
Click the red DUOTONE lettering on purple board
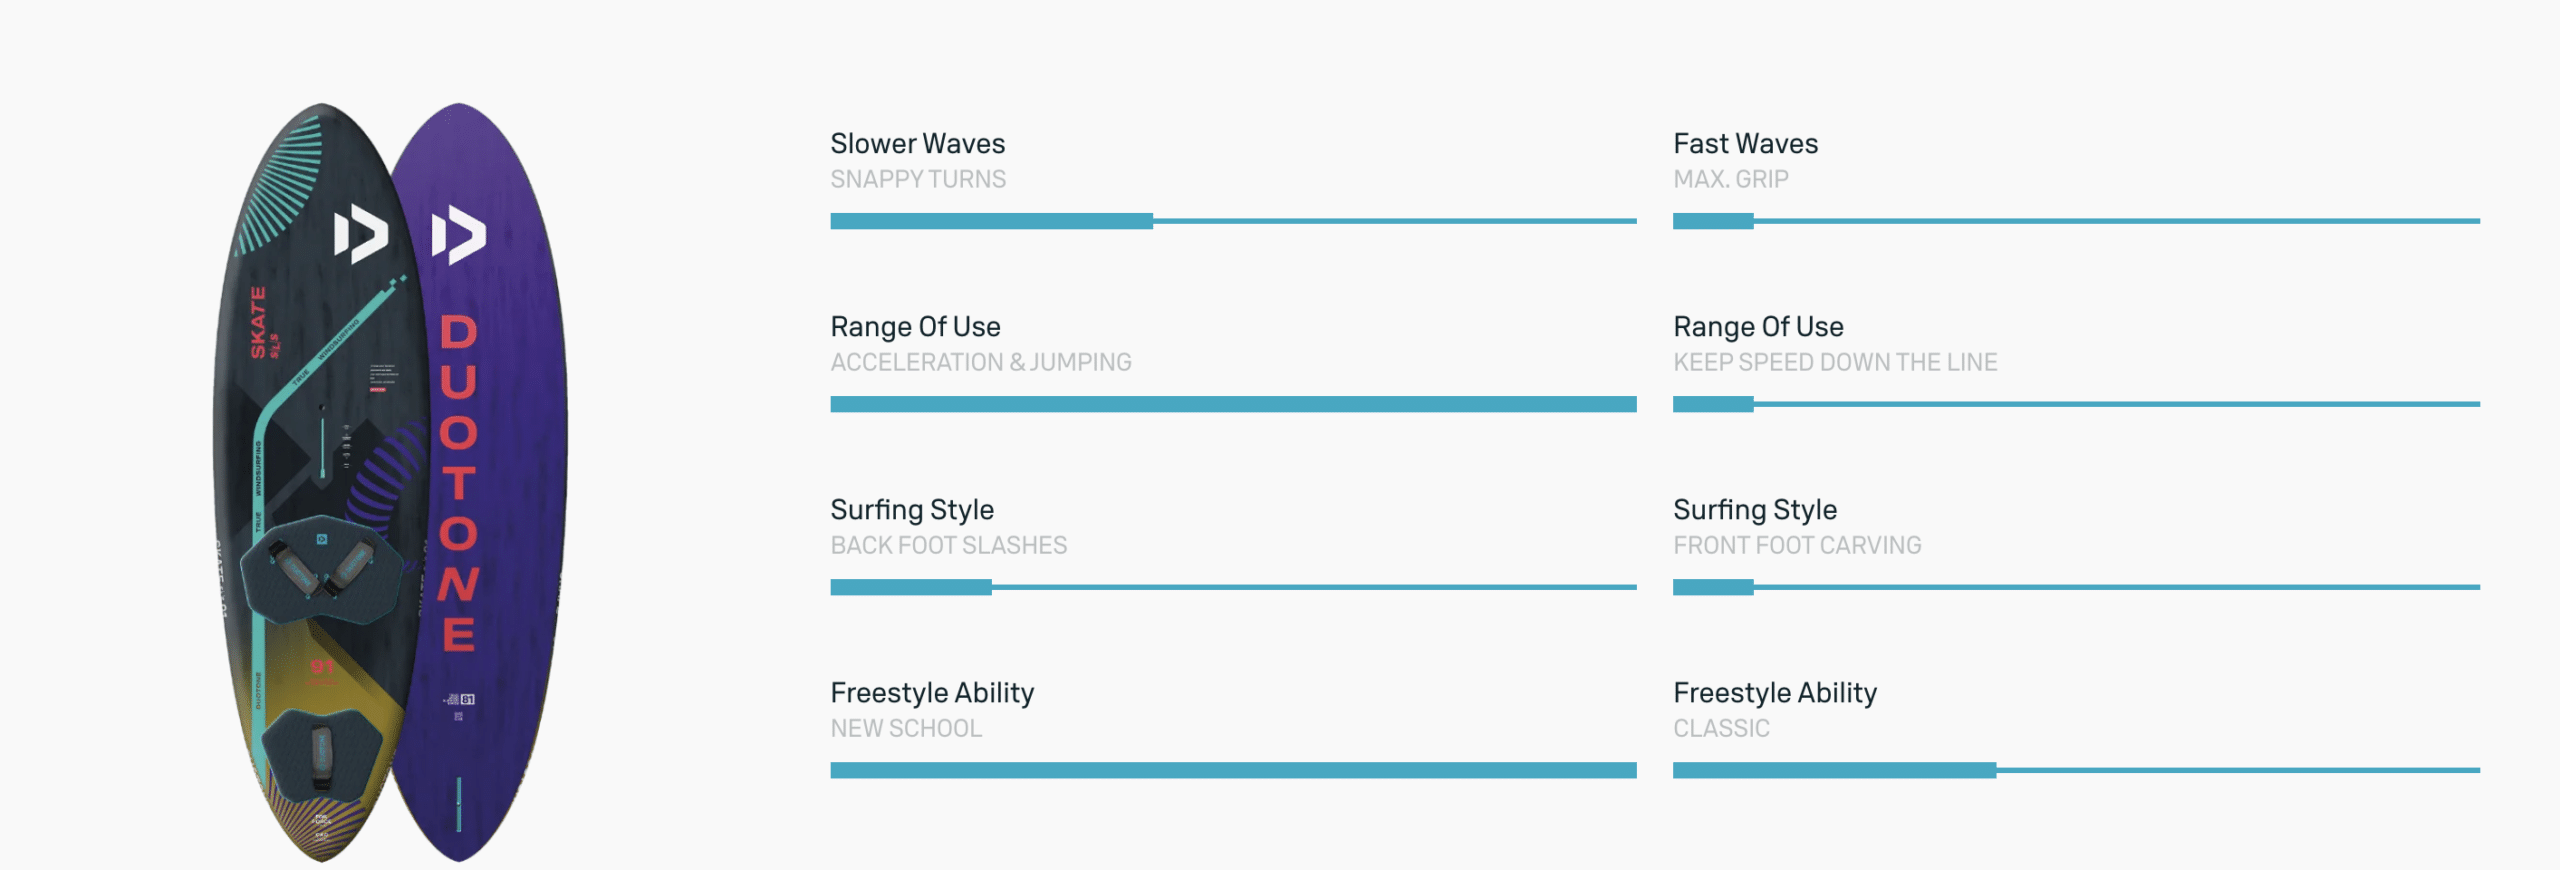click(x=459, y=483)
